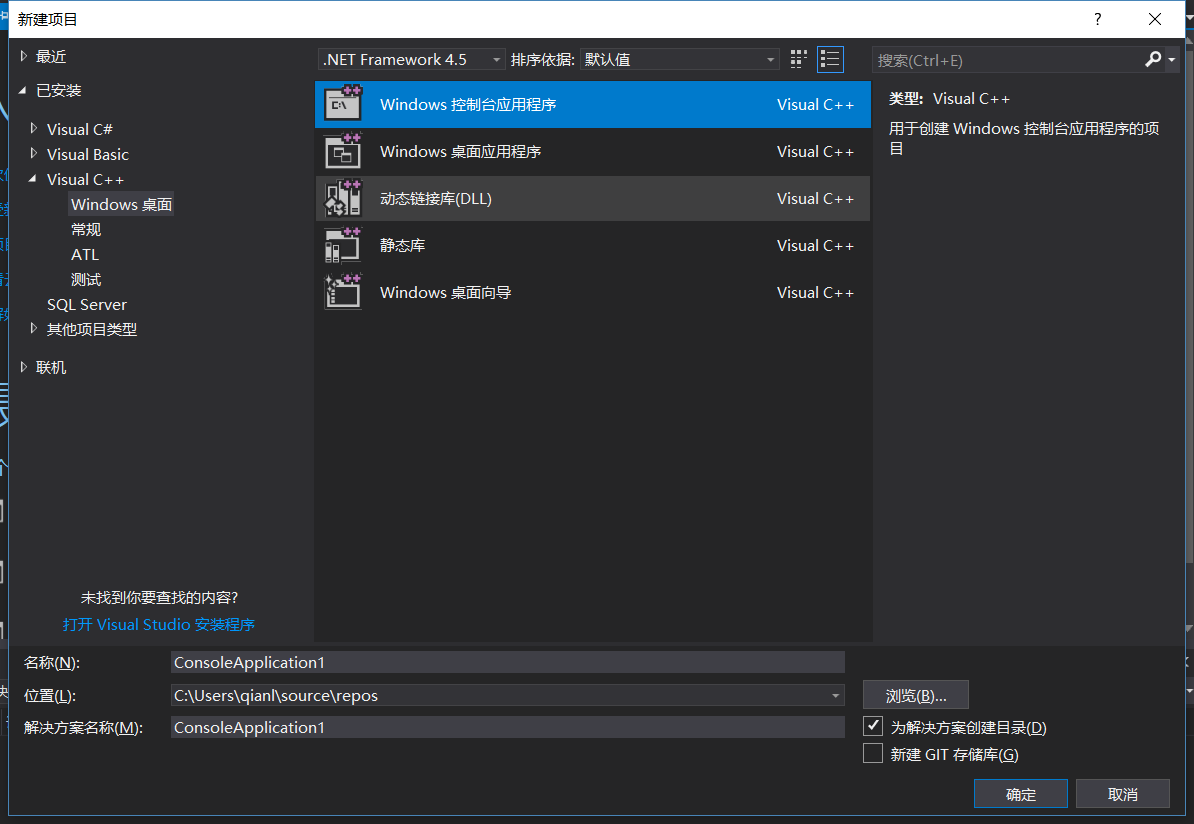The width and height of the screenshot is (1194, 824).
Task: Expand the Visual Basic node
Action: click(34, 154)
